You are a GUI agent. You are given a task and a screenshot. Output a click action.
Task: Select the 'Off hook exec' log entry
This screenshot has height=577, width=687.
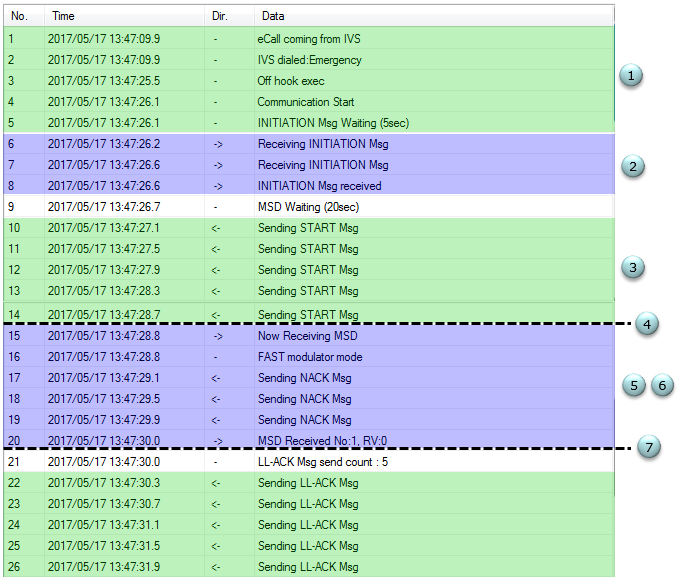[309, 81]
